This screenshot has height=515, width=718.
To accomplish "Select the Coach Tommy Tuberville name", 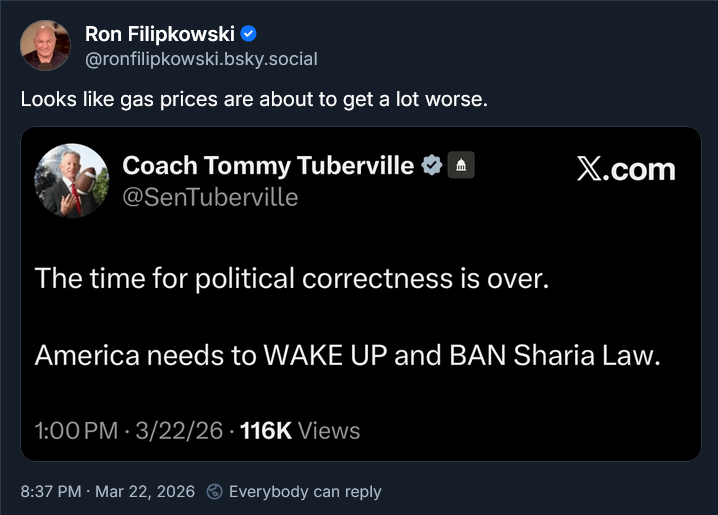I will pyautogui.click(x=267, y=166).
